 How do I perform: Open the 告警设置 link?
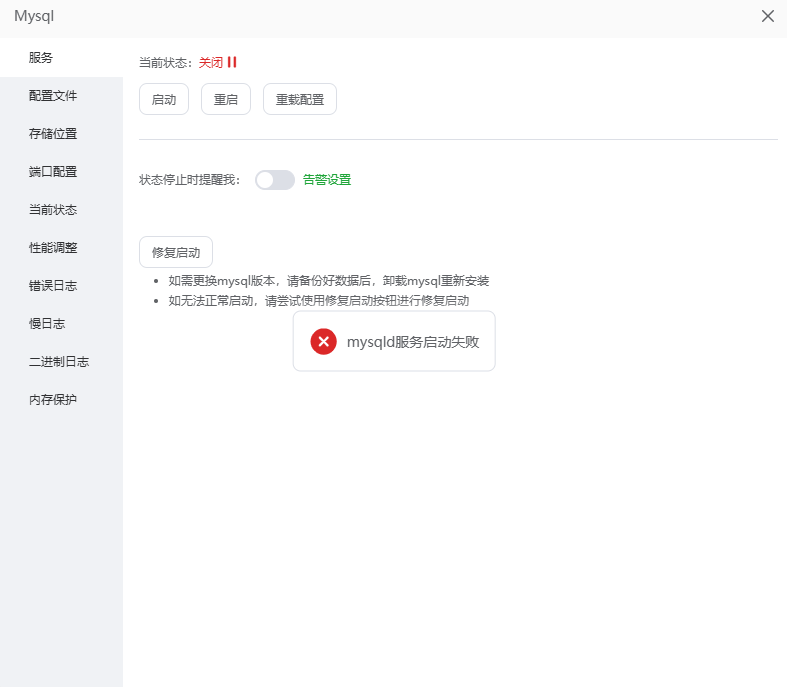point(327,180)
